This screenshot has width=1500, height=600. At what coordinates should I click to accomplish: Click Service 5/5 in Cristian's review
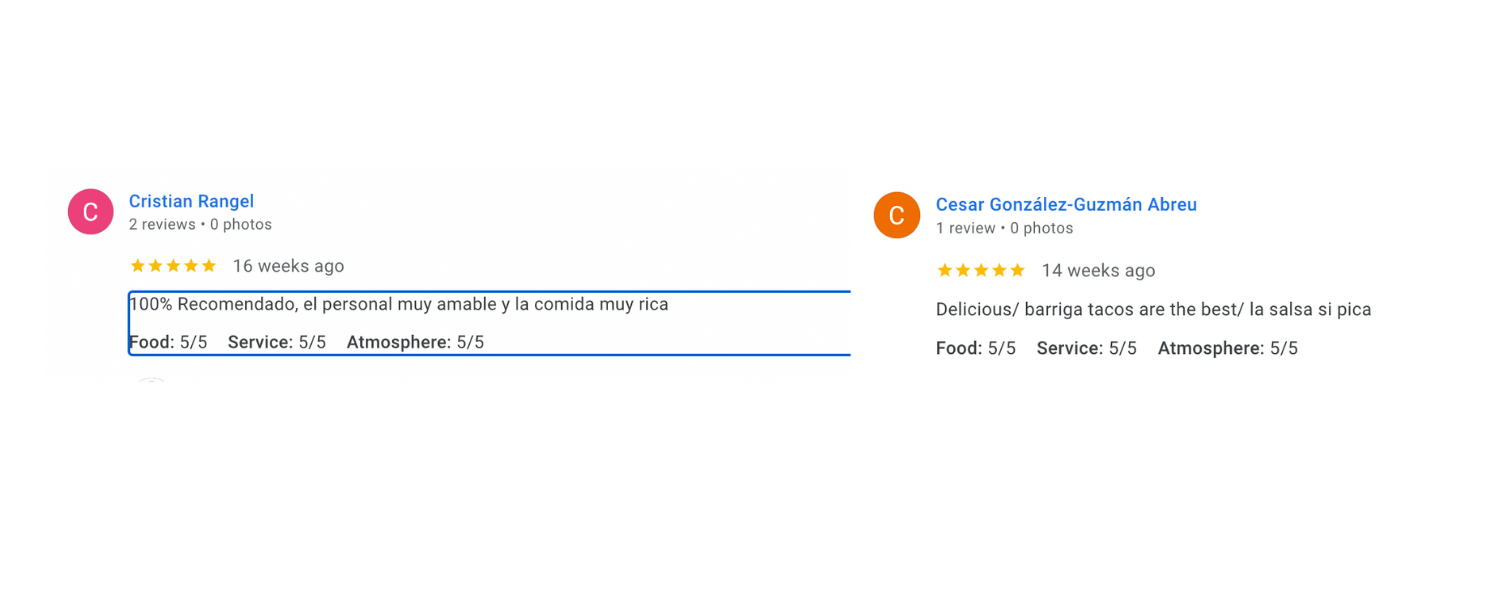pos(277,342)
